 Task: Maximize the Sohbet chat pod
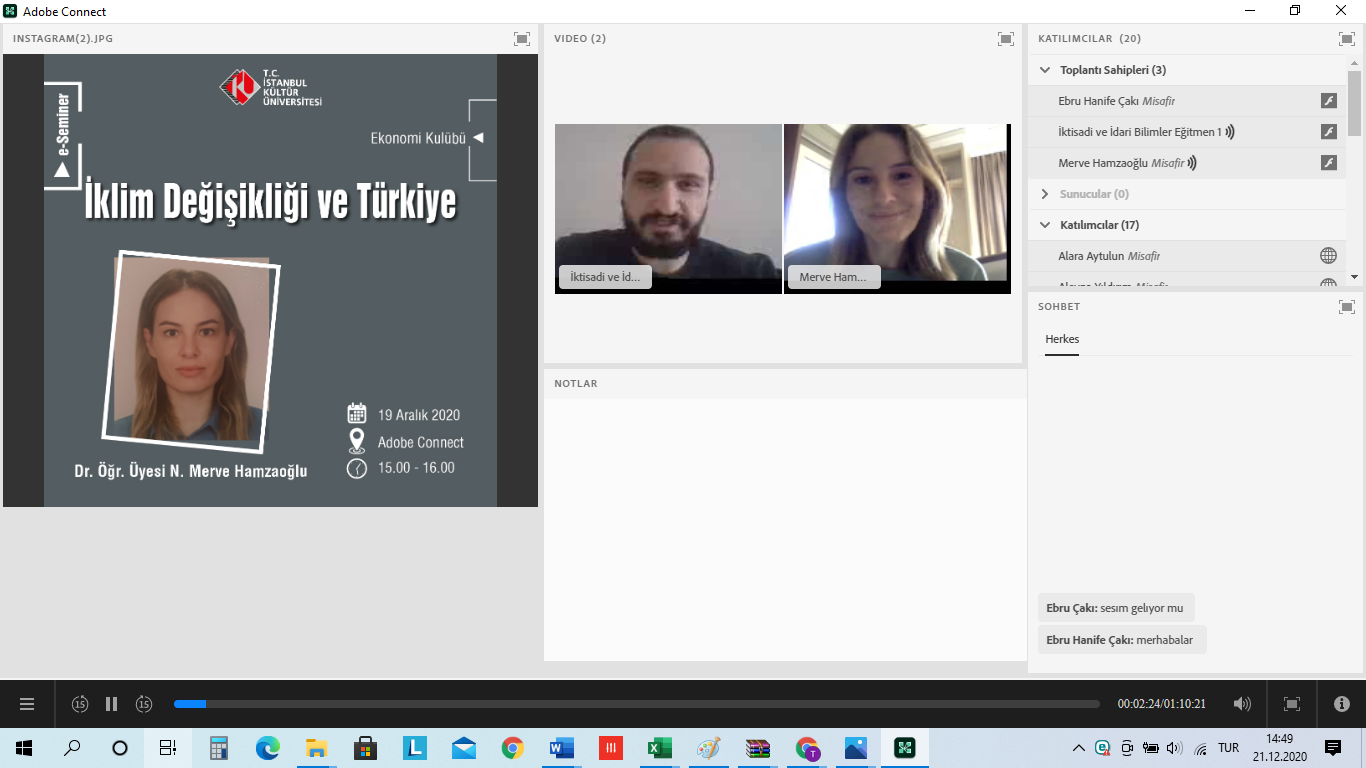point(1346,307)
